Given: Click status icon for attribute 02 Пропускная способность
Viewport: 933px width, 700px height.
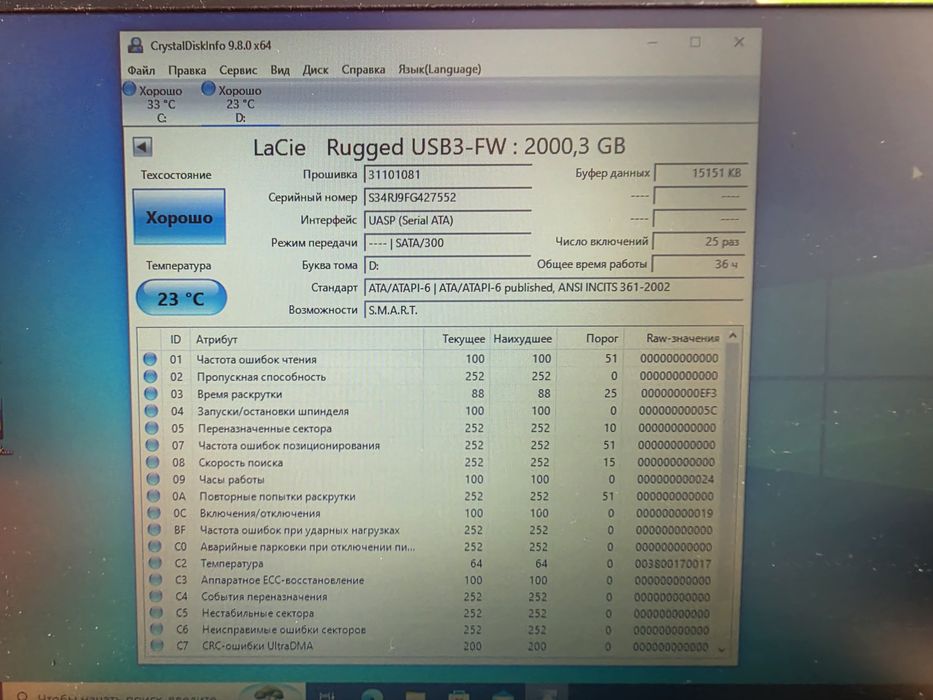Looking at the screenshot, I should point(151,376).
